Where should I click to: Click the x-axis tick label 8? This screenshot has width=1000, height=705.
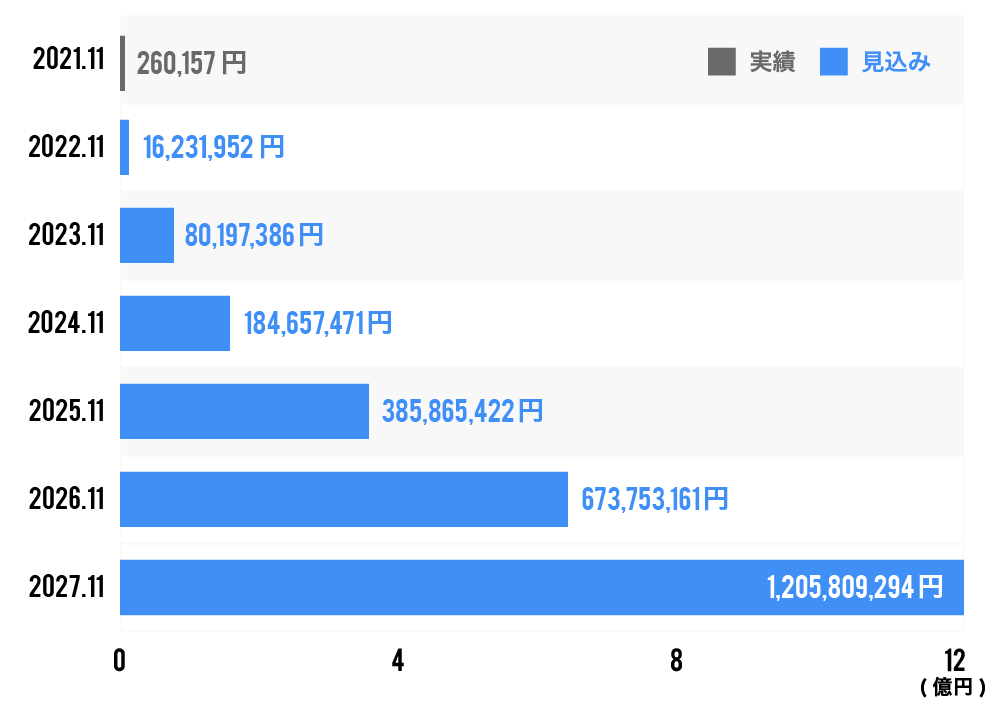676,661
